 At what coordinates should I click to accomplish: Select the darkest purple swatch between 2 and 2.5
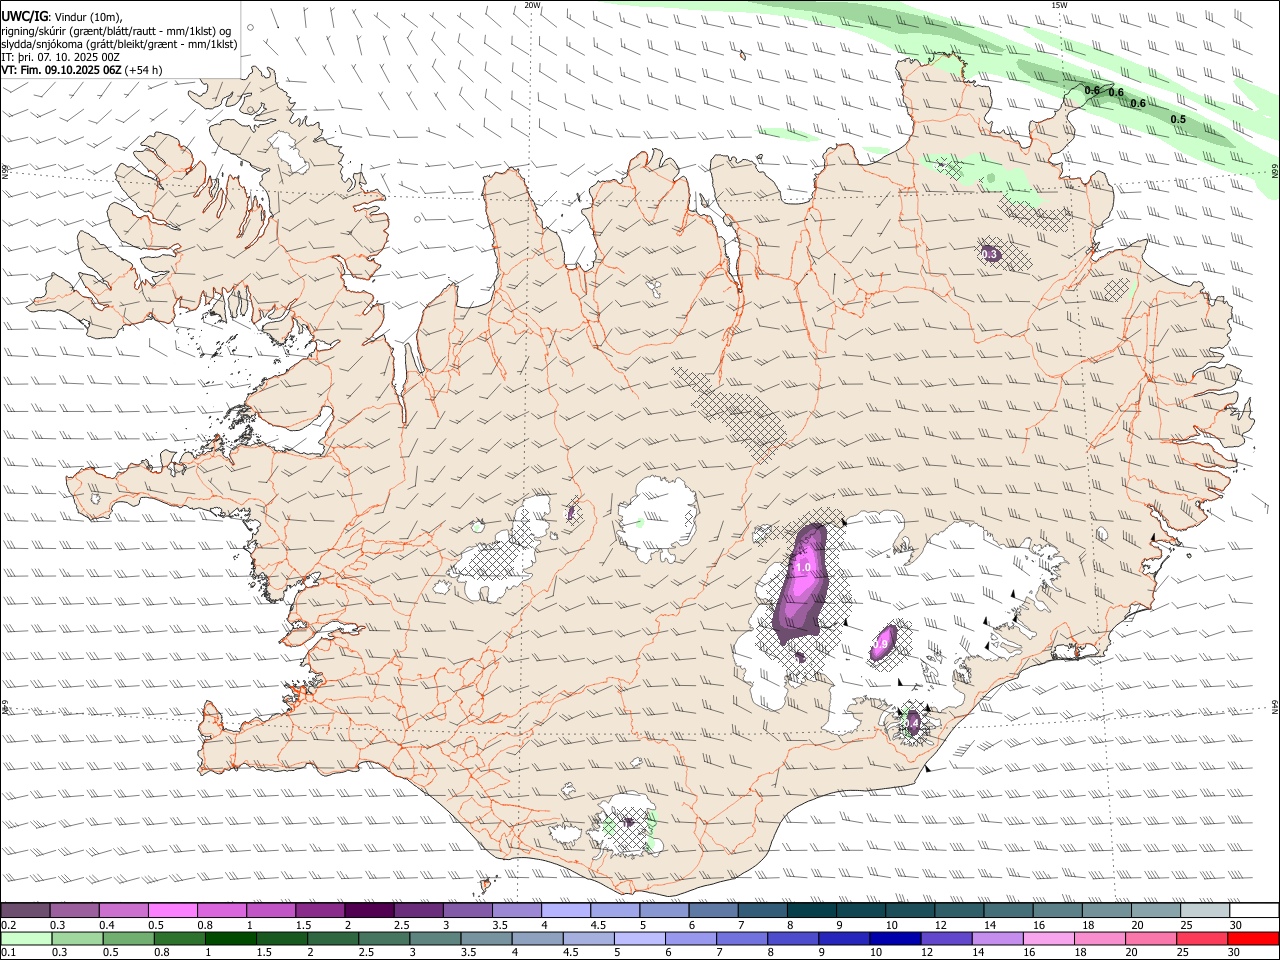pos(369,910)
